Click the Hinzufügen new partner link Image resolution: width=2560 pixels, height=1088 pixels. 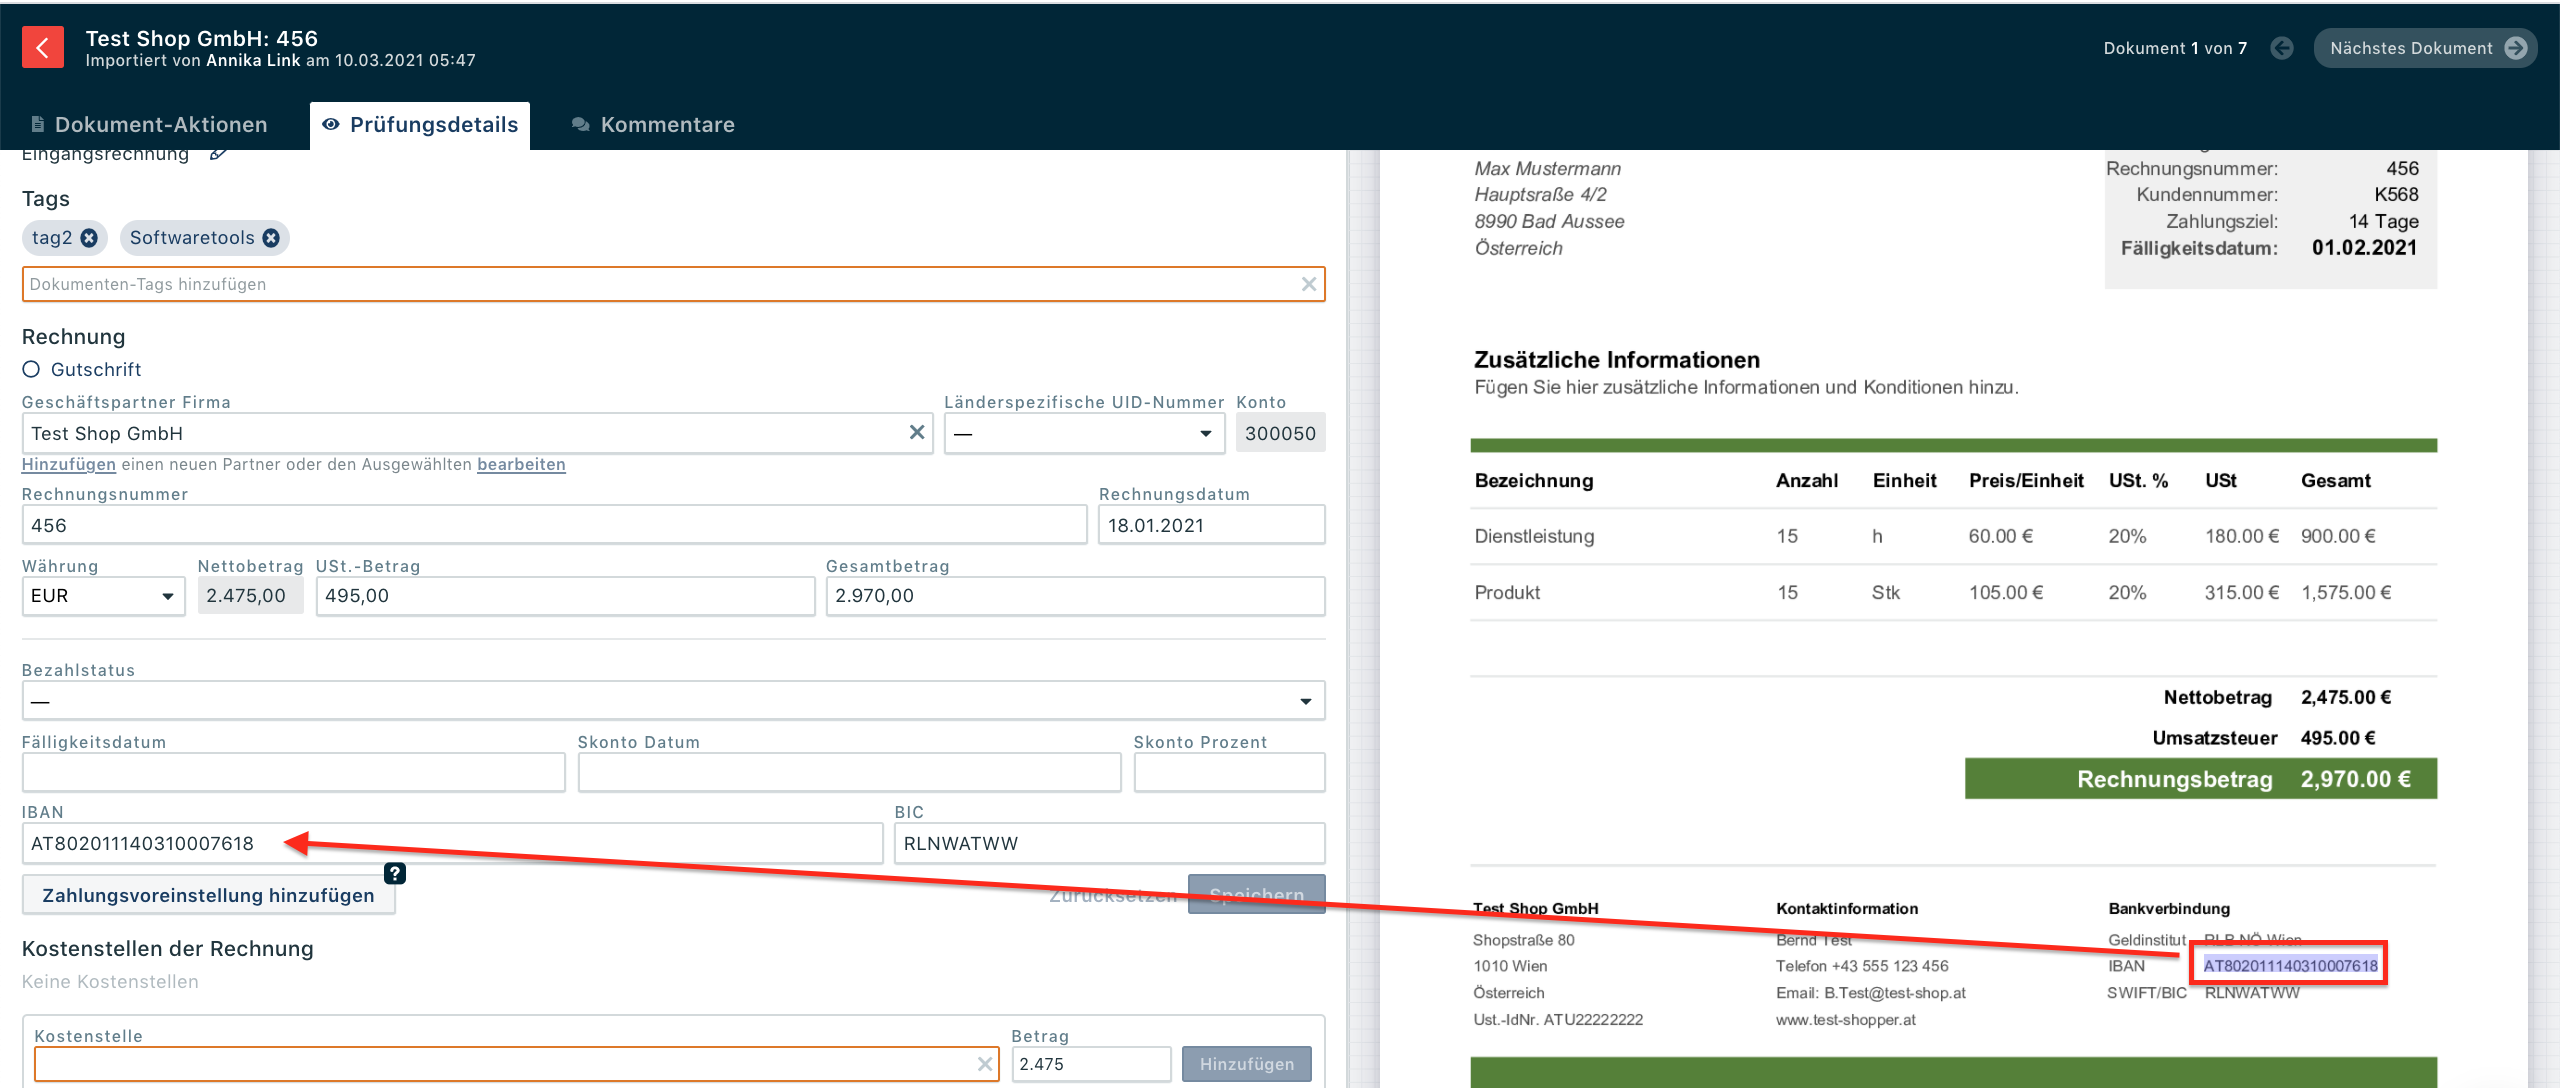(68, 464)
